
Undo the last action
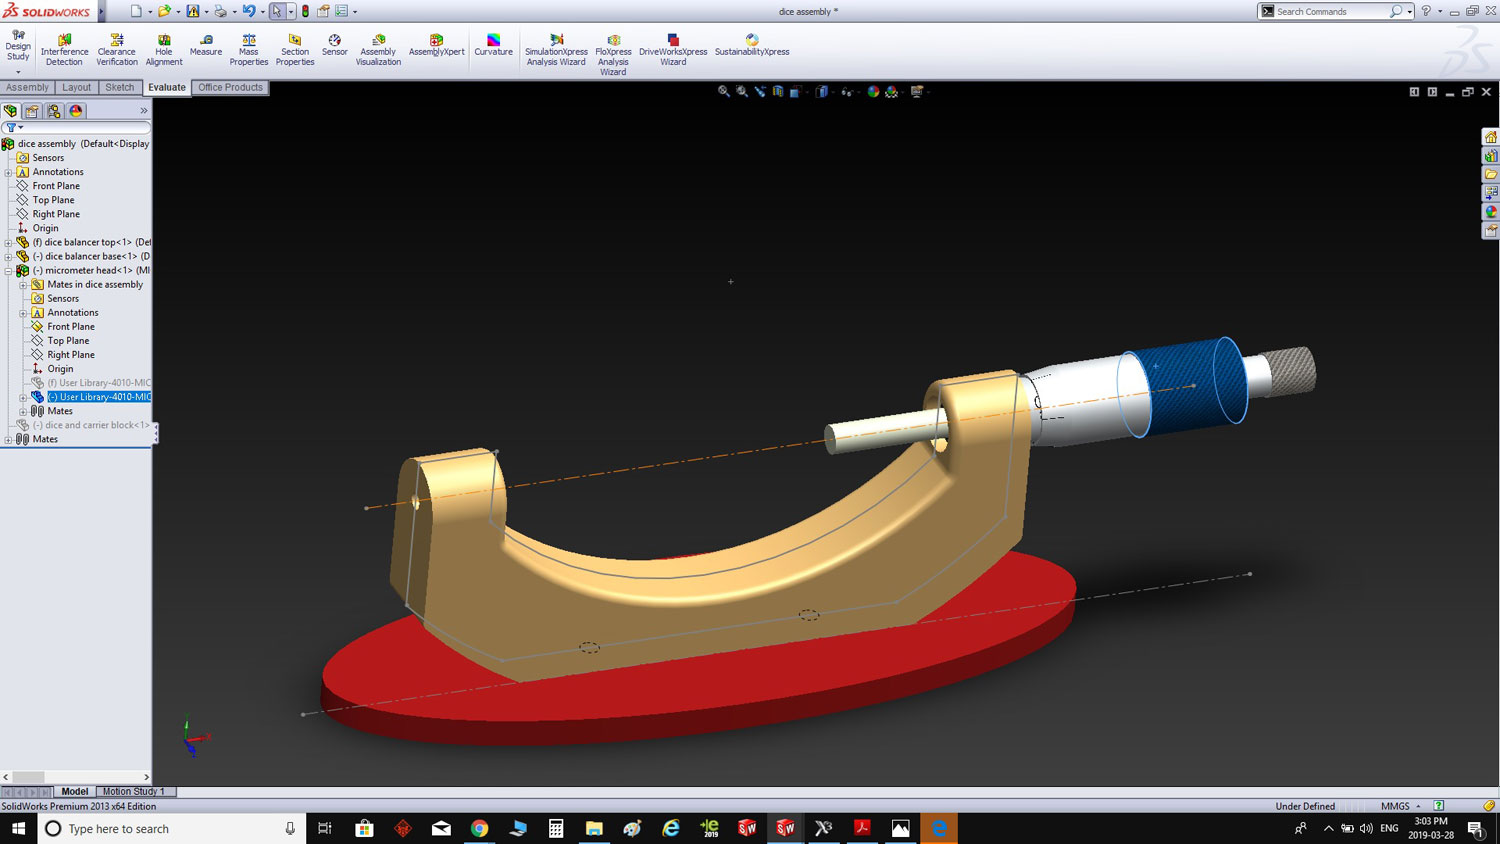tap(249, 11)
